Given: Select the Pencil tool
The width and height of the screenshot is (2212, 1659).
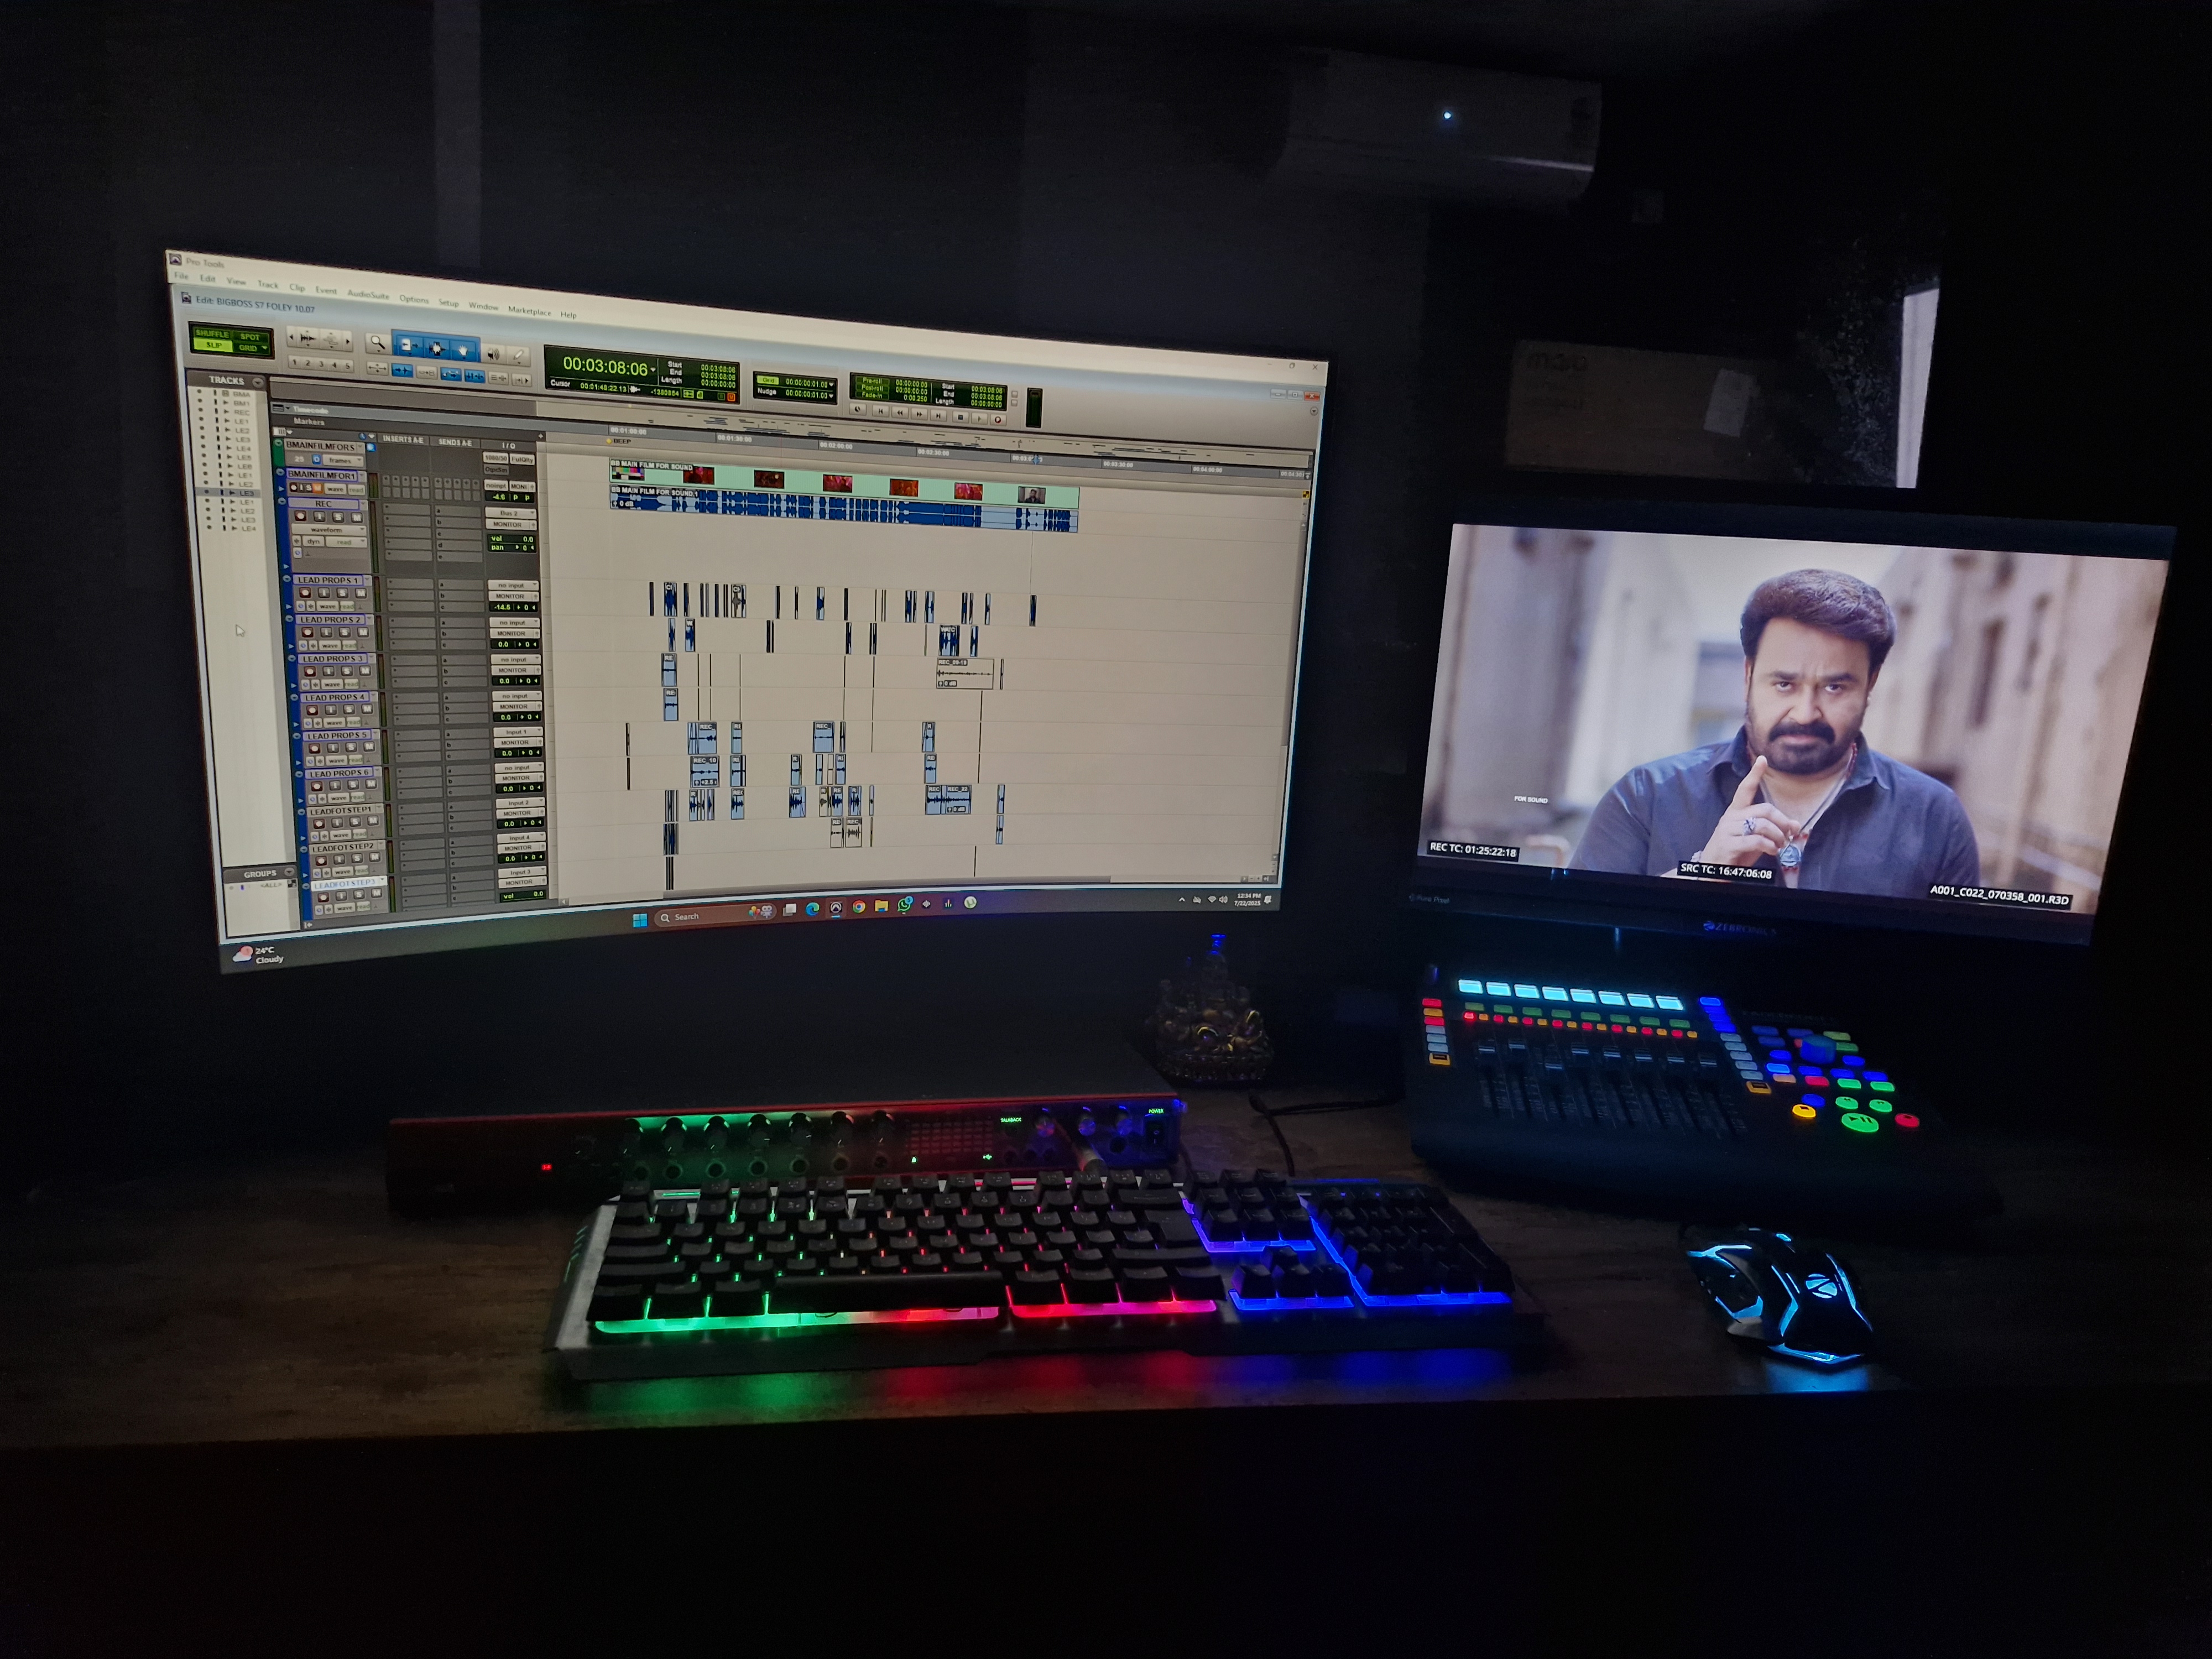Looking at the screenshot, I should (x=518, y=356).
